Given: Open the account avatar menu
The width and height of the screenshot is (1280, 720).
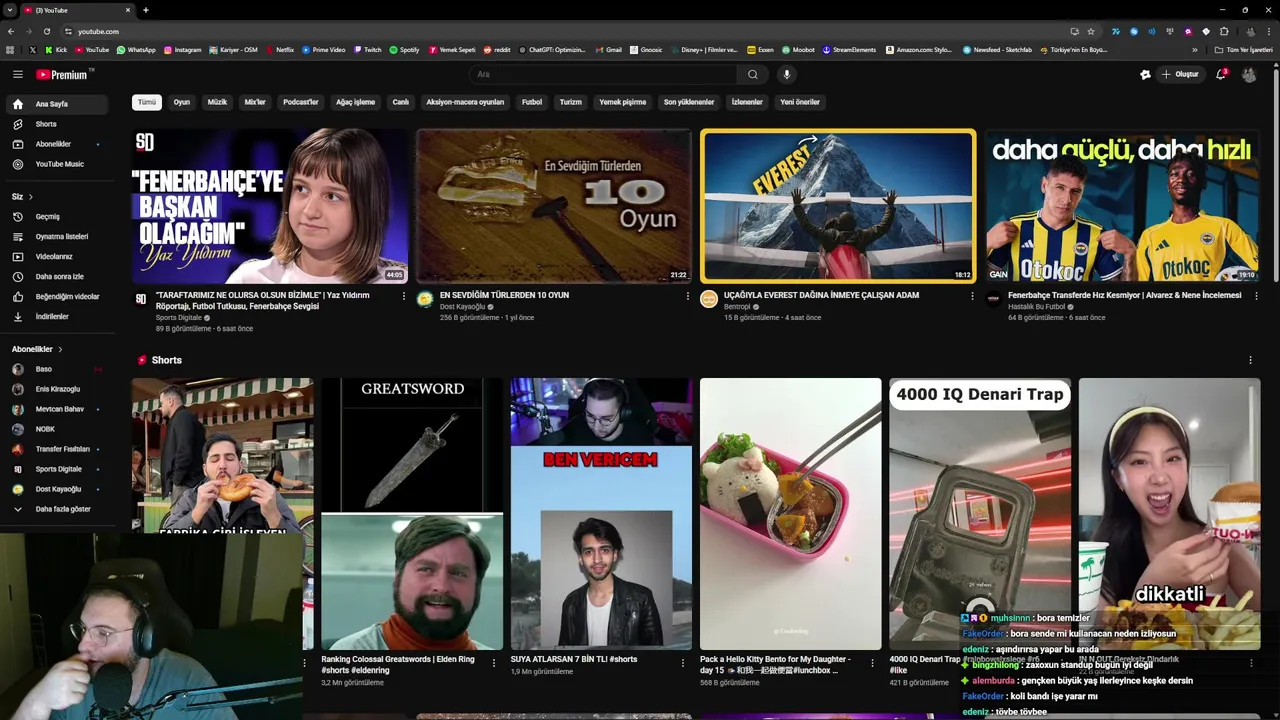Looking at the screenshot, I should point(1249,74).
